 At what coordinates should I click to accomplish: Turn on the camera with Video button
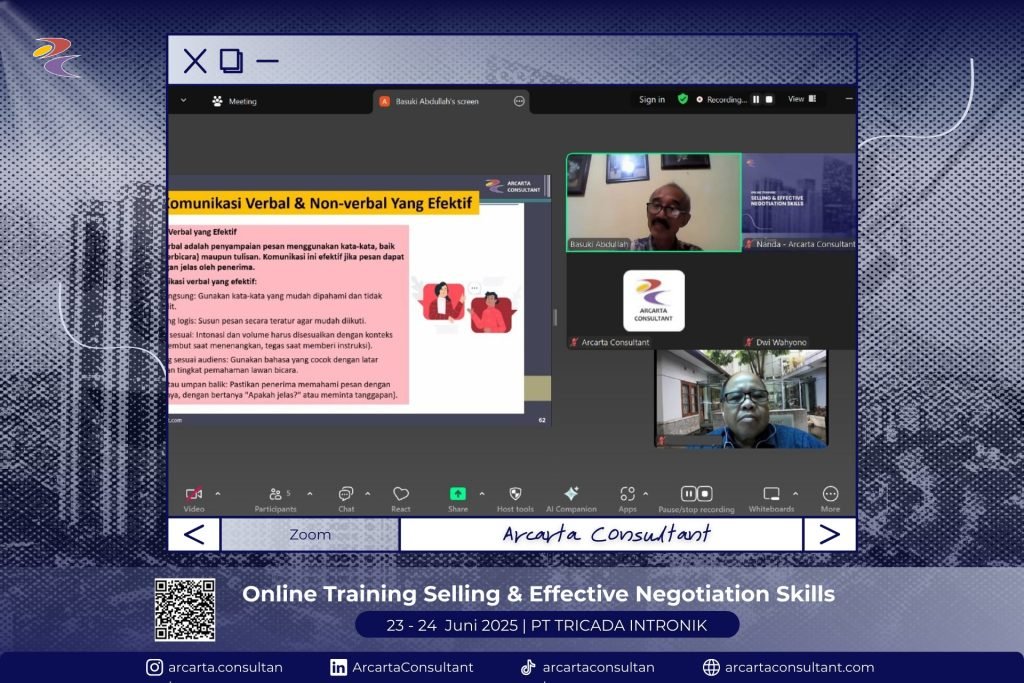pyautogui.click(x=194, y=494)
